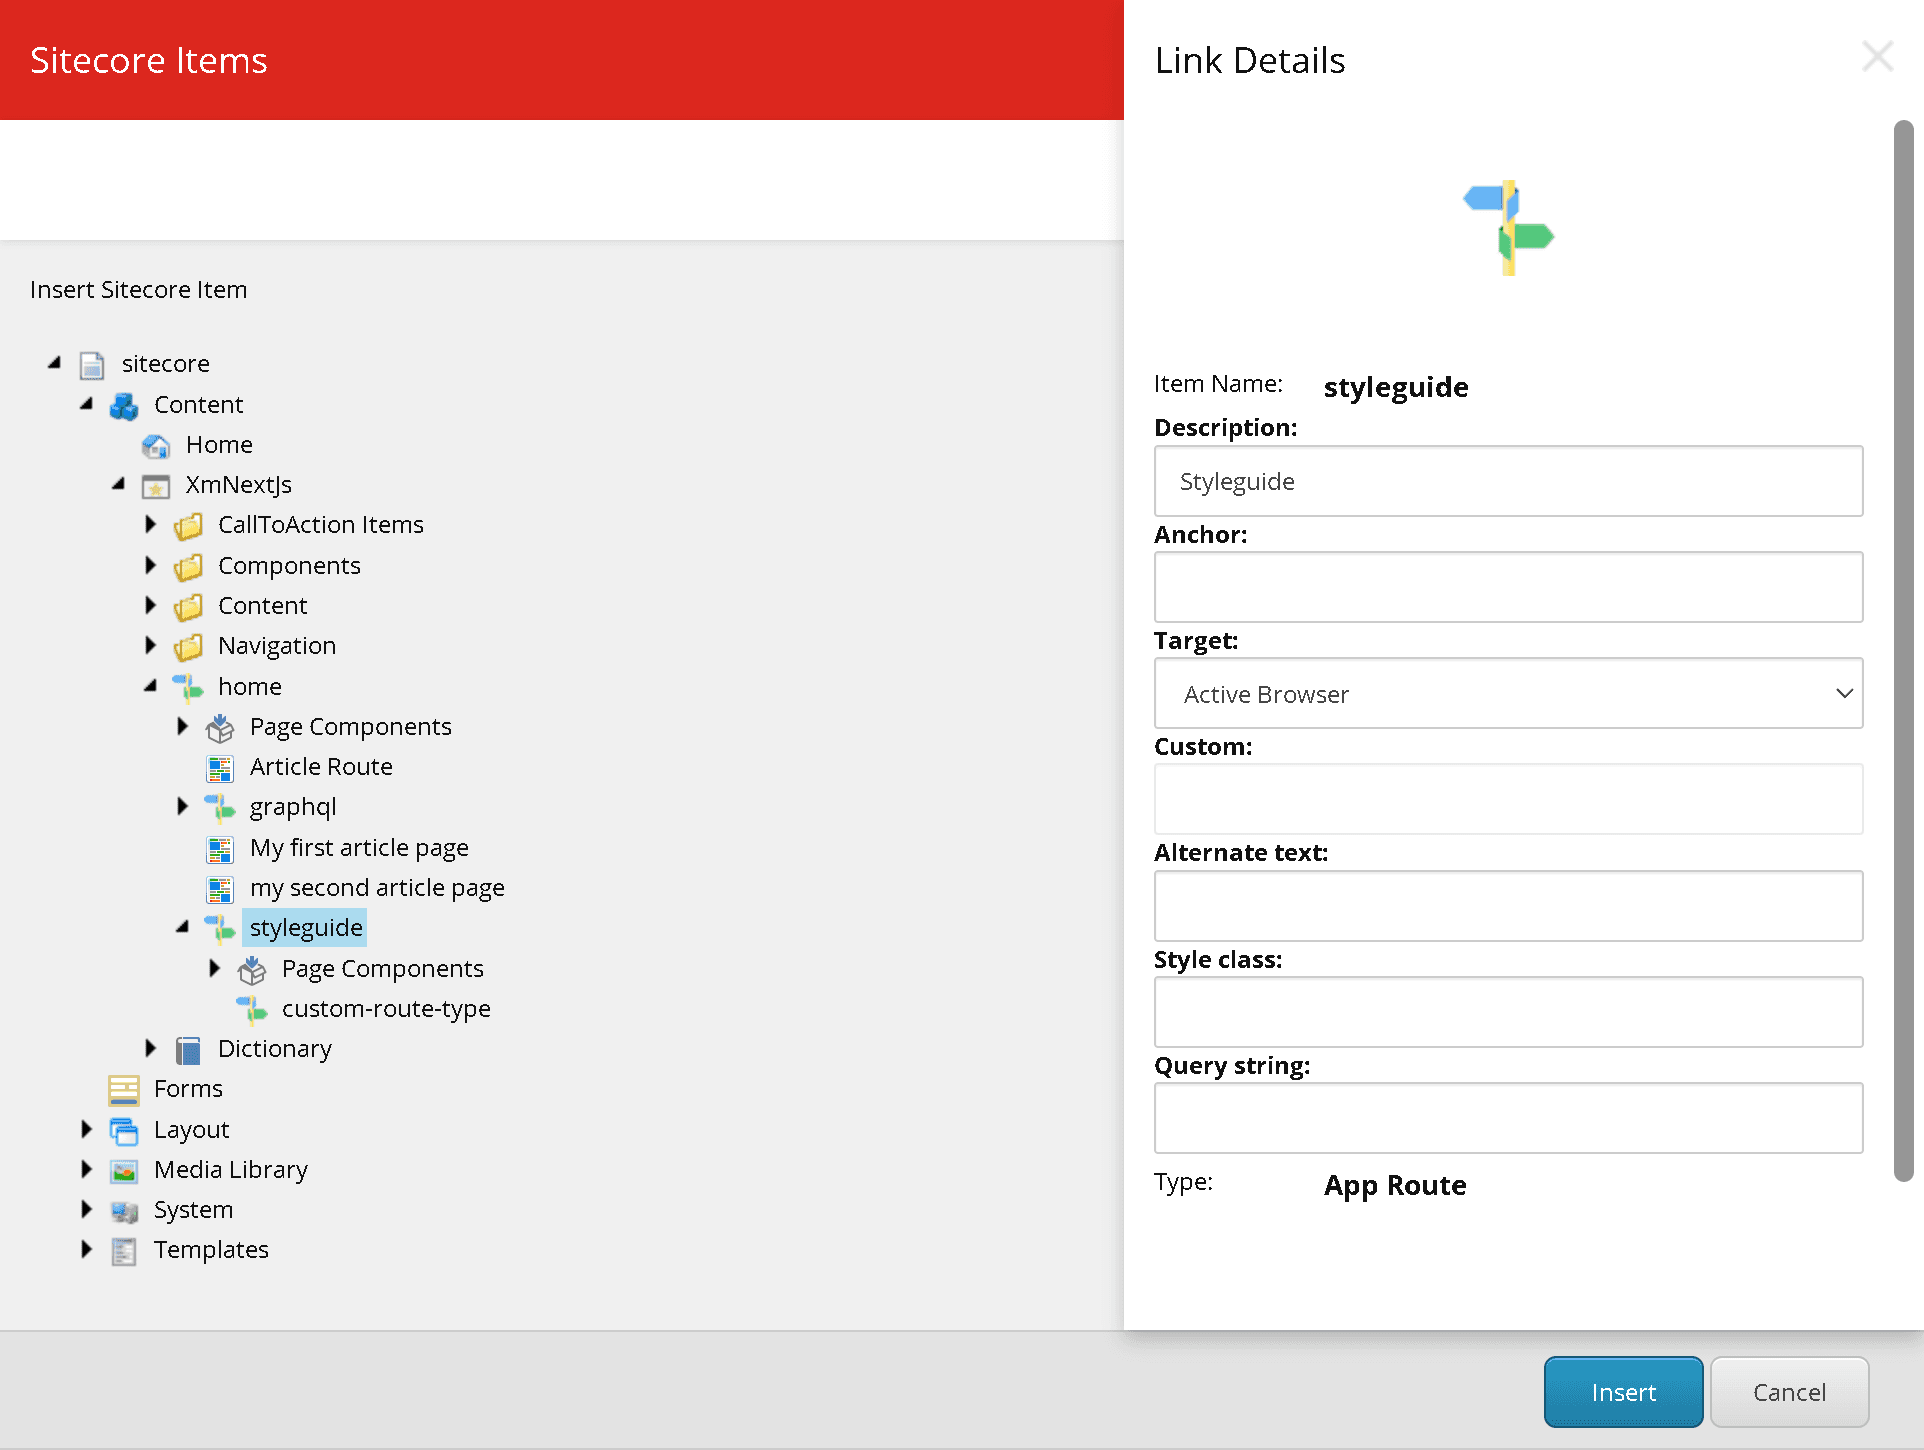This screenshot has height=1450, width=1924.
Task: Select the Article Route tree item label
Action: coord(321,766)
